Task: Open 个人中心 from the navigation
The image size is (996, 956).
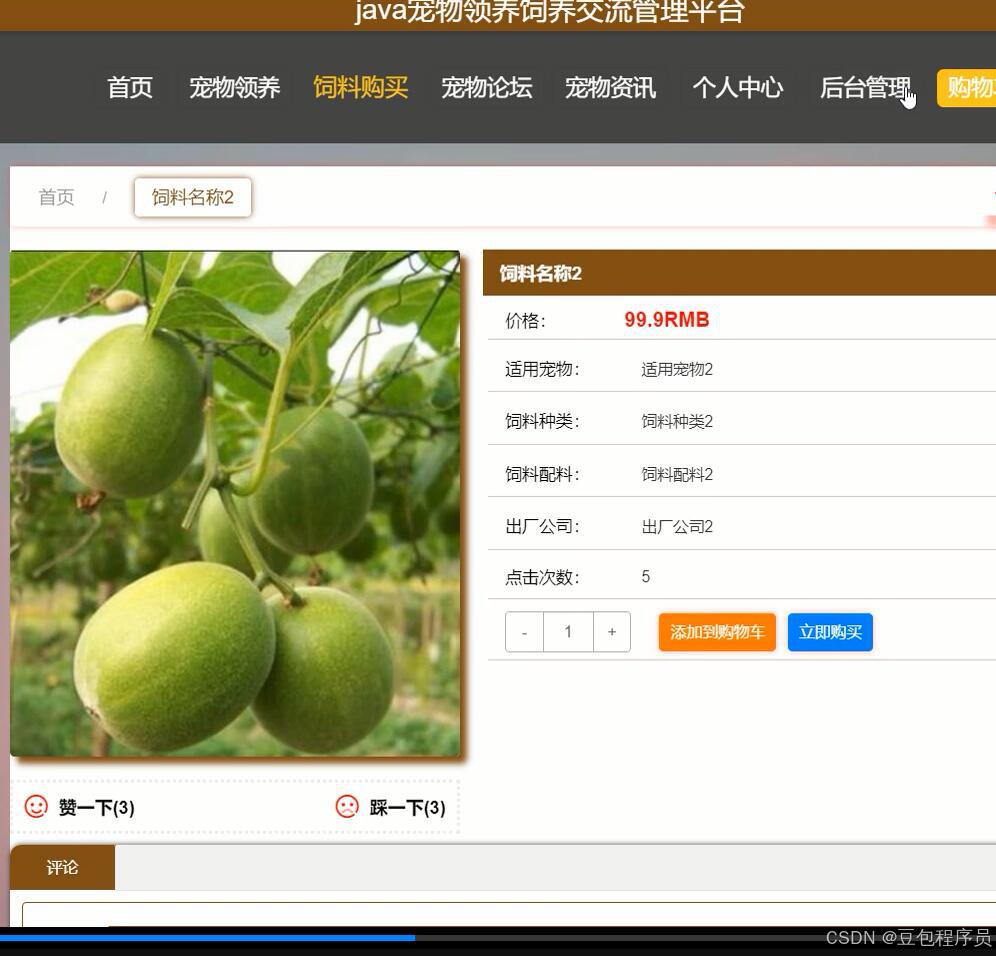Action: tap(737, 88)
